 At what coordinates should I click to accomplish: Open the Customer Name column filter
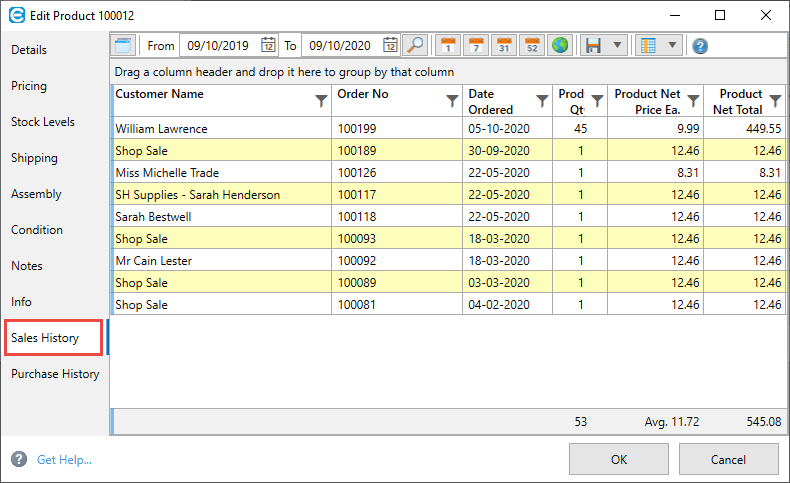tap(321, 101)
